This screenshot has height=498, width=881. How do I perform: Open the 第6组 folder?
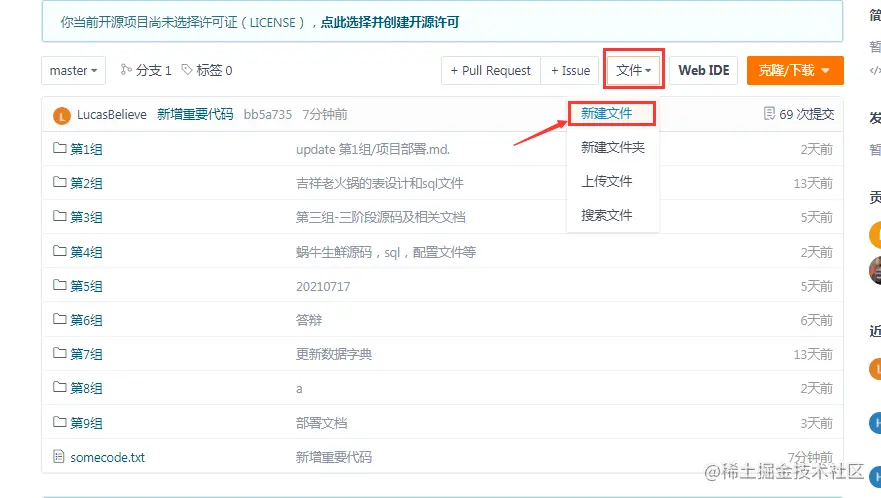86,320
